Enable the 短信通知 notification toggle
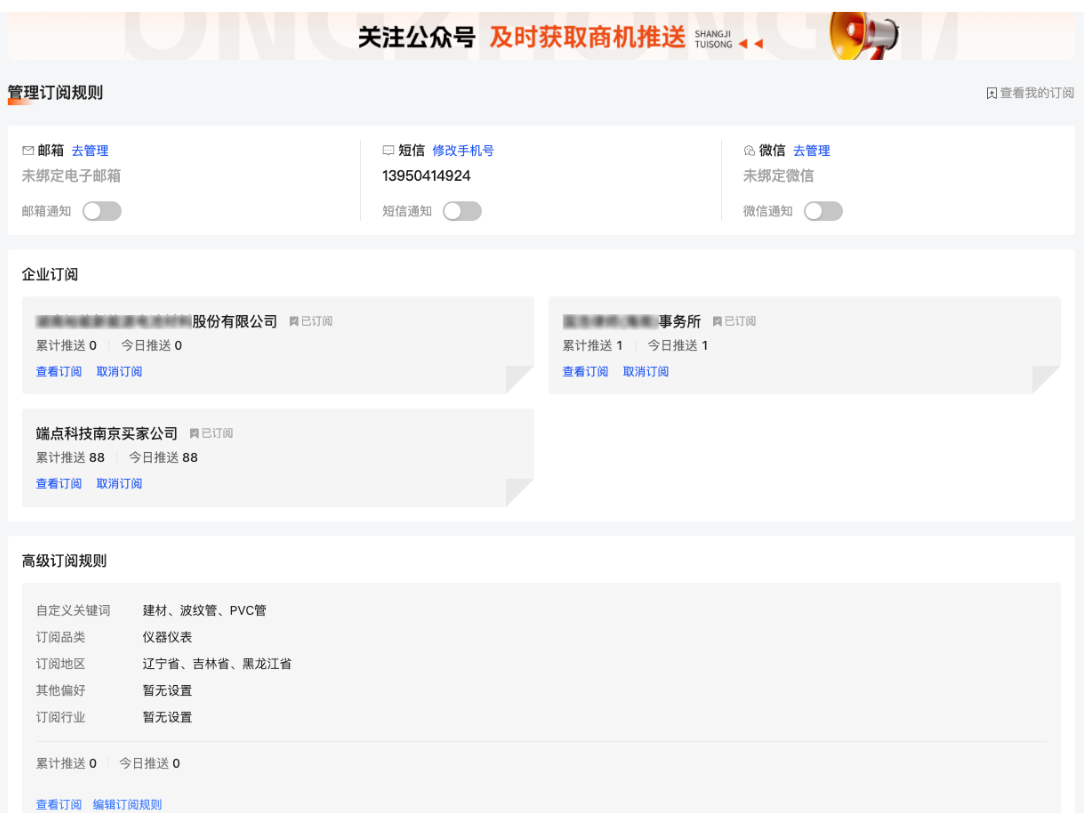Screen dimensions: 1084x813 (x=462, y=211)
